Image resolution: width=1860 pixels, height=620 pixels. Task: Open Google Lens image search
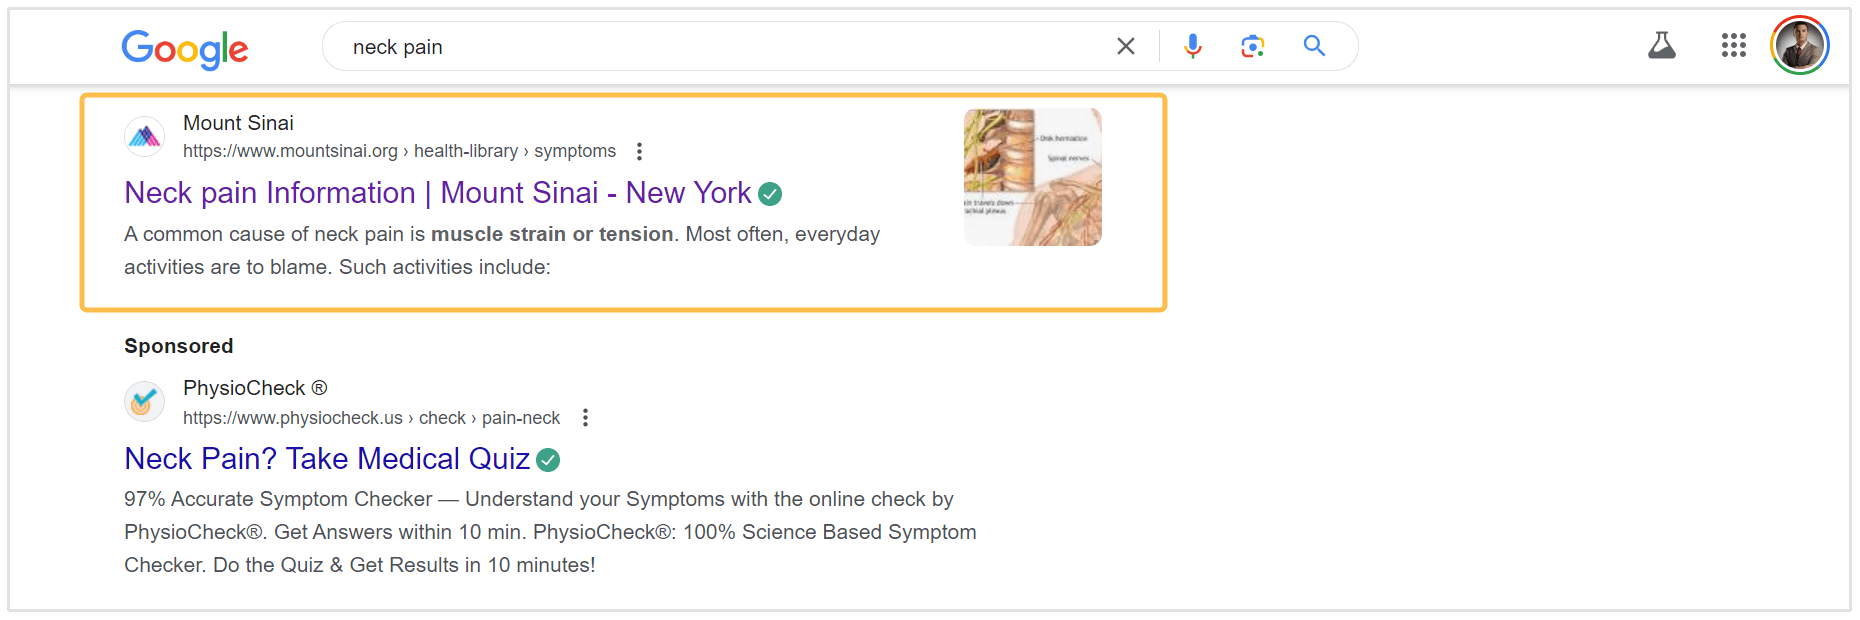point(1252,46)
